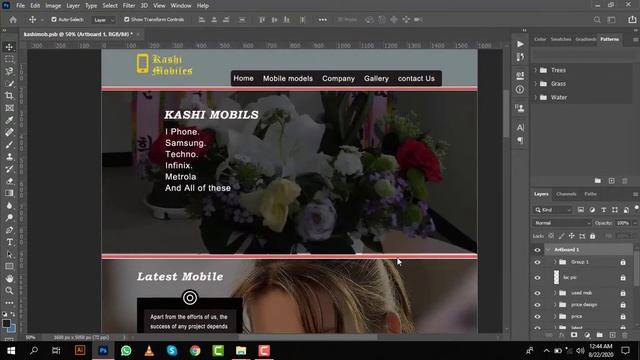Image resolution: width=640 pixels, height=360 pixels.
Task: Open Chrome from the taskbar
Action: [195, 351]
